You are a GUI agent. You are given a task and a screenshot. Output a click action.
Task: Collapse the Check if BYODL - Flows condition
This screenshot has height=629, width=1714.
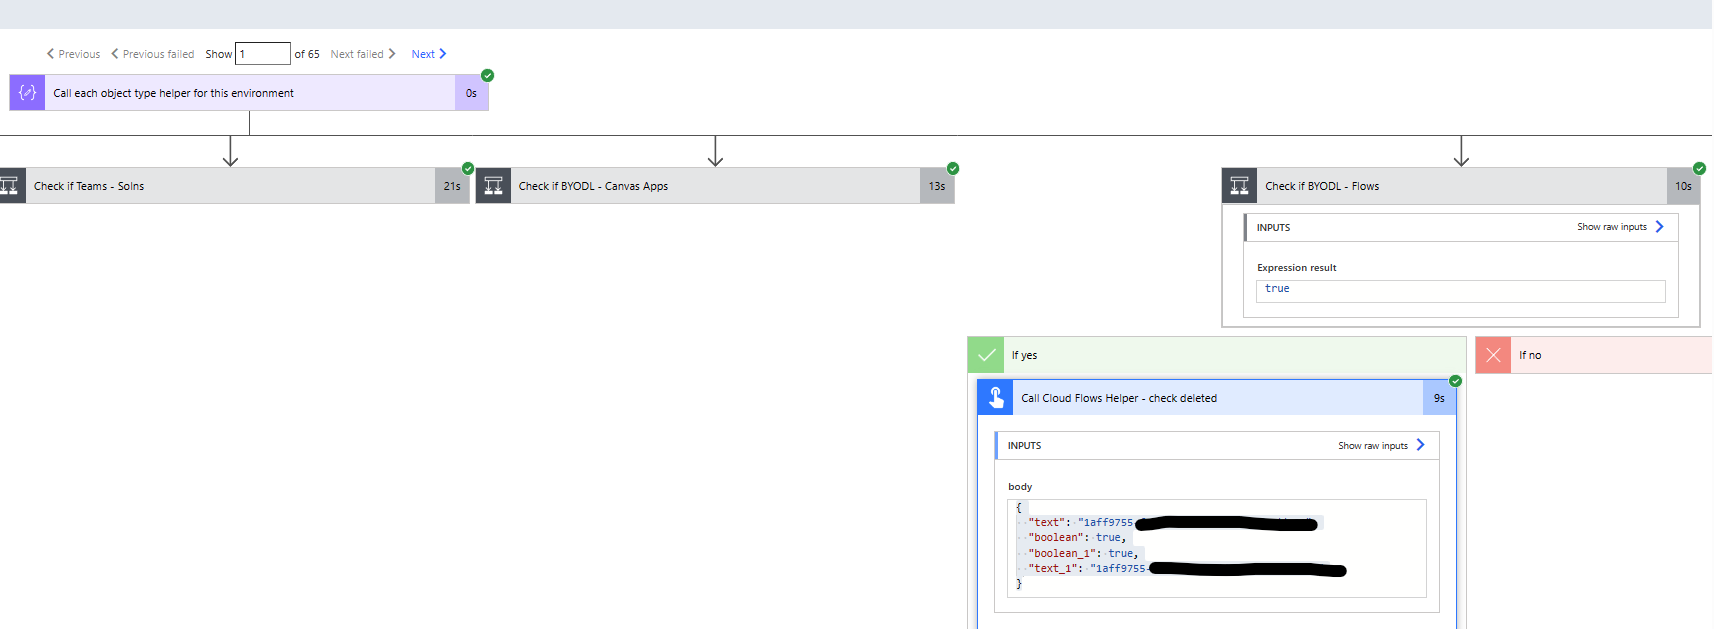1461,186
